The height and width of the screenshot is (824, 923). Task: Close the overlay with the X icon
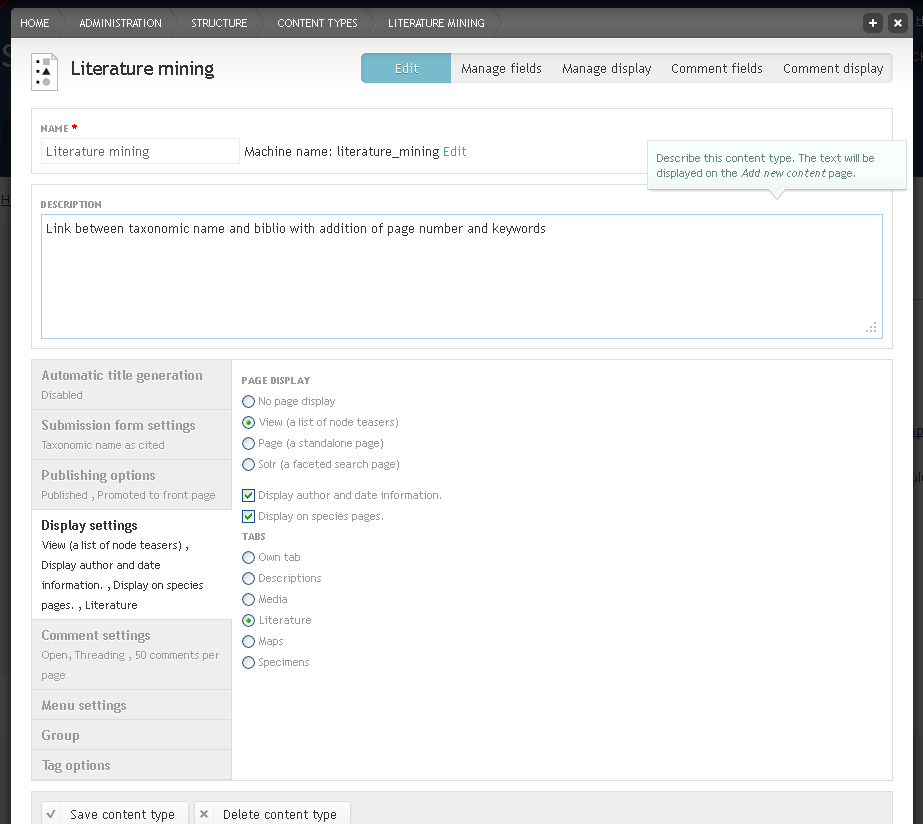click(898, 23)
